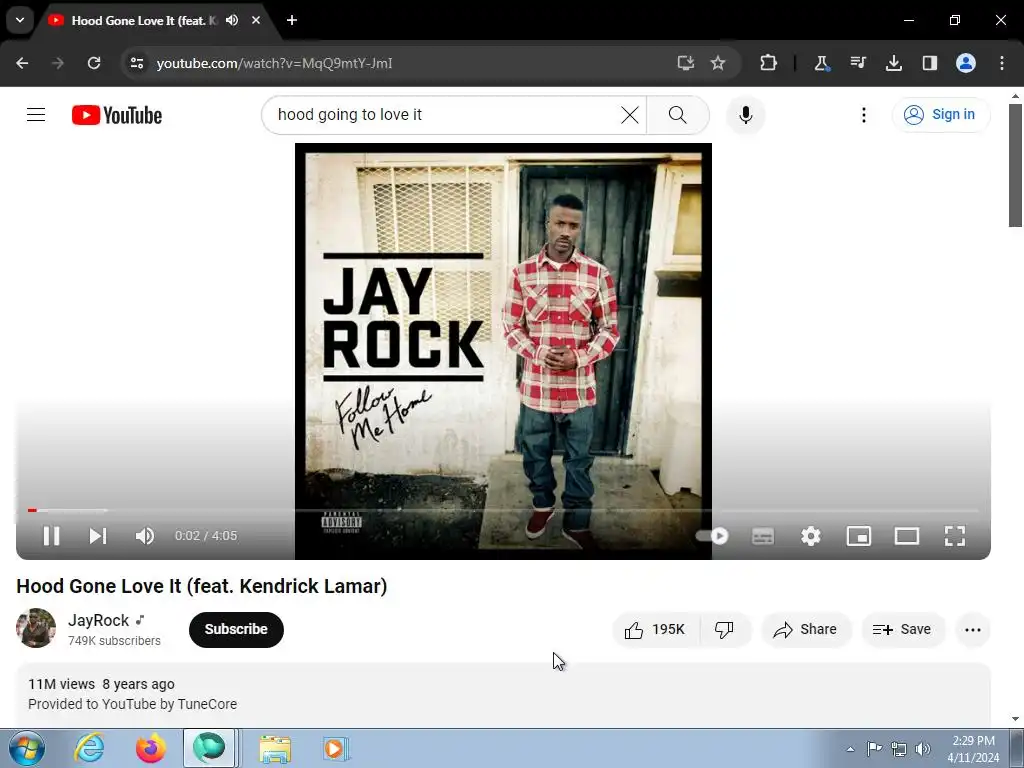The width and height of the screenshot is (1024, 768).
Task: Open the YouTube guide hamburger menu
Action: tap(36, 115)
